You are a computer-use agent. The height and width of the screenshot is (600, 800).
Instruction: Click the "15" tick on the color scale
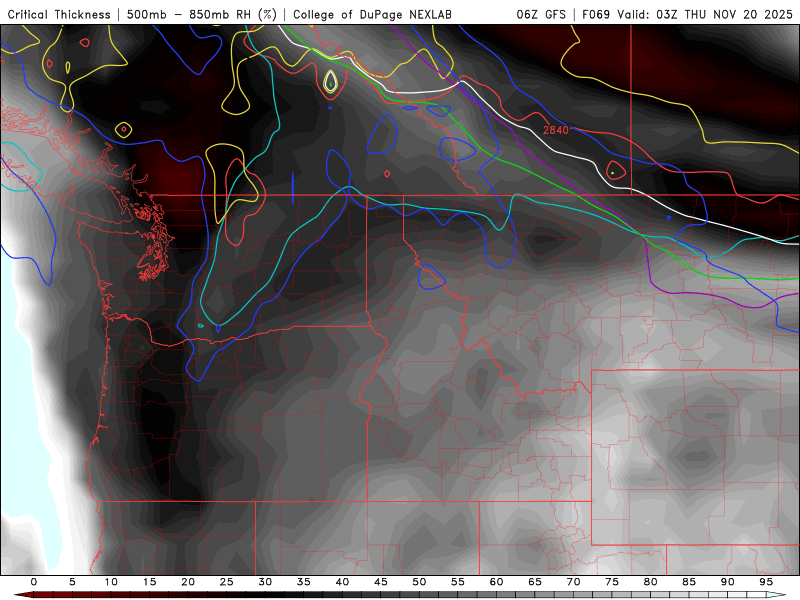pyautogui.click(x=149, y=582)
